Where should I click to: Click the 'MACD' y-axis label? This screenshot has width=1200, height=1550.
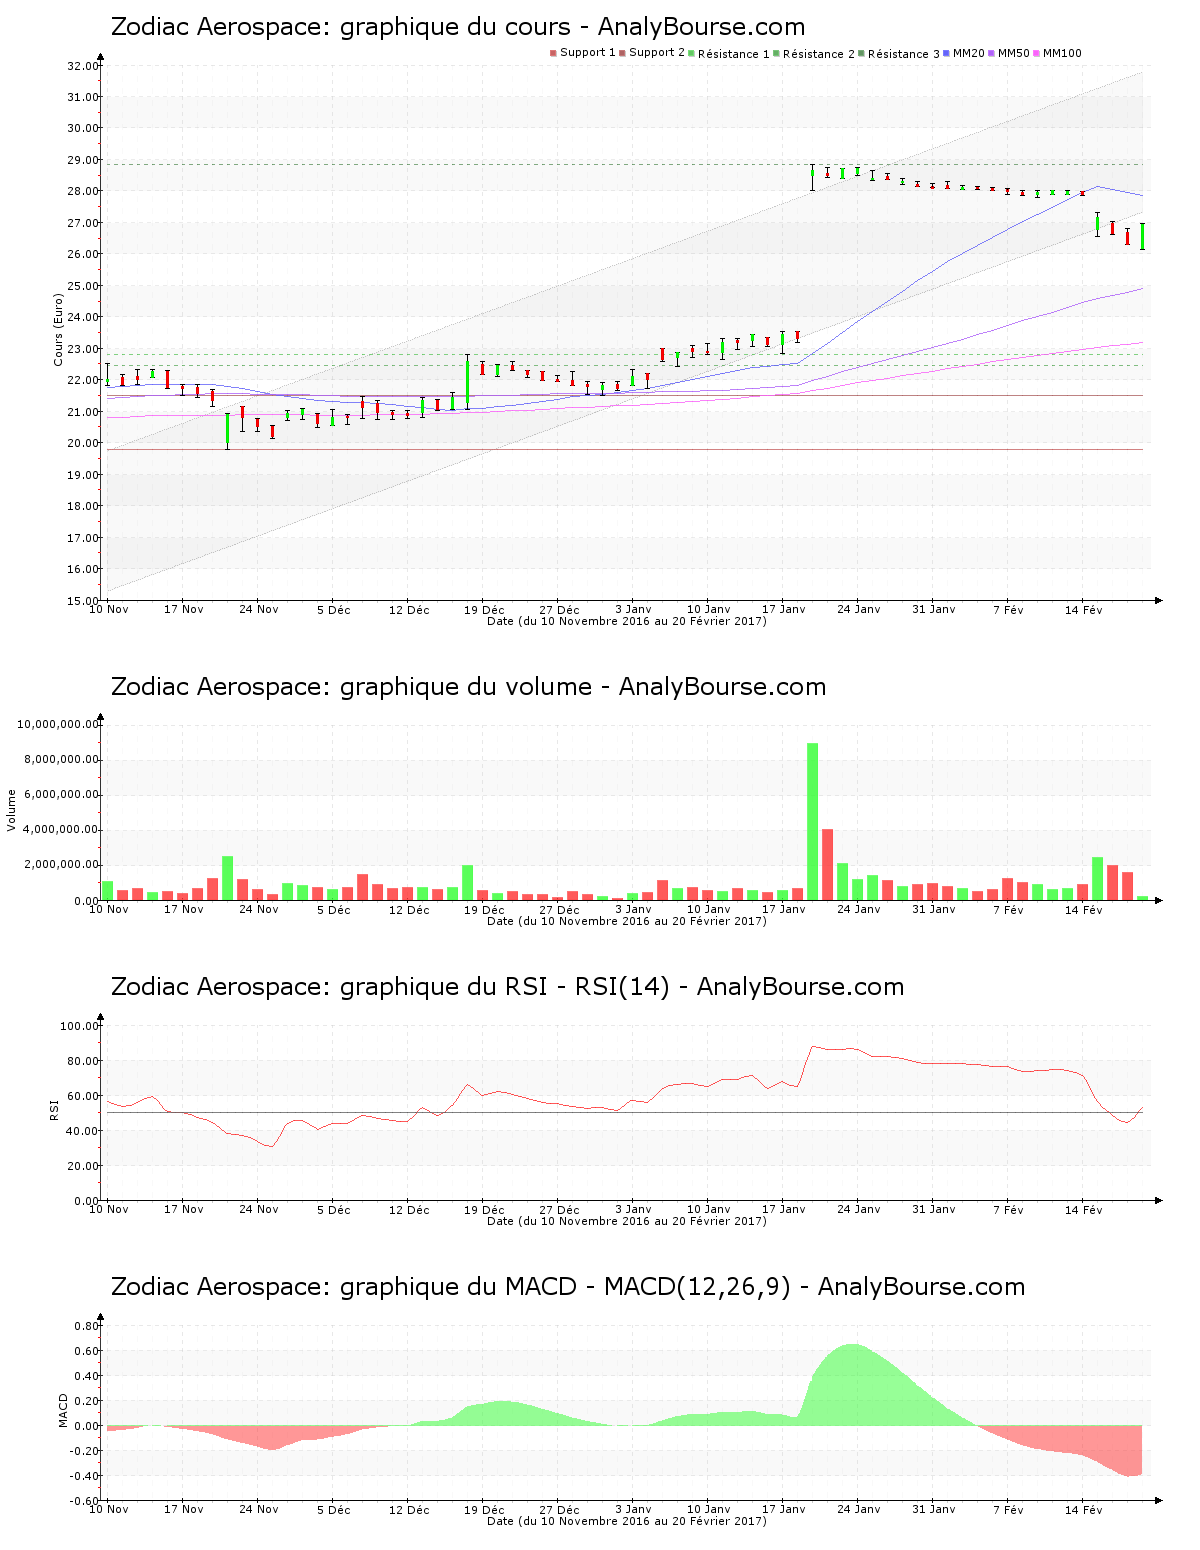point(63,1410)
